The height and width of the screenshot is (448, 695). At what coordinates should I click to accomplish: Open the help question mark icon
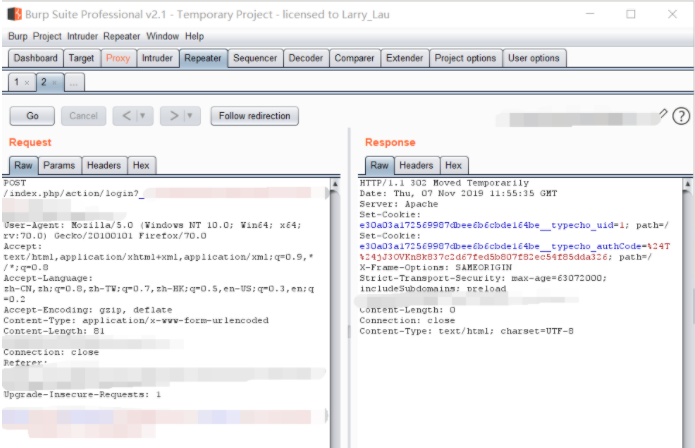click(x=681, y=116)
